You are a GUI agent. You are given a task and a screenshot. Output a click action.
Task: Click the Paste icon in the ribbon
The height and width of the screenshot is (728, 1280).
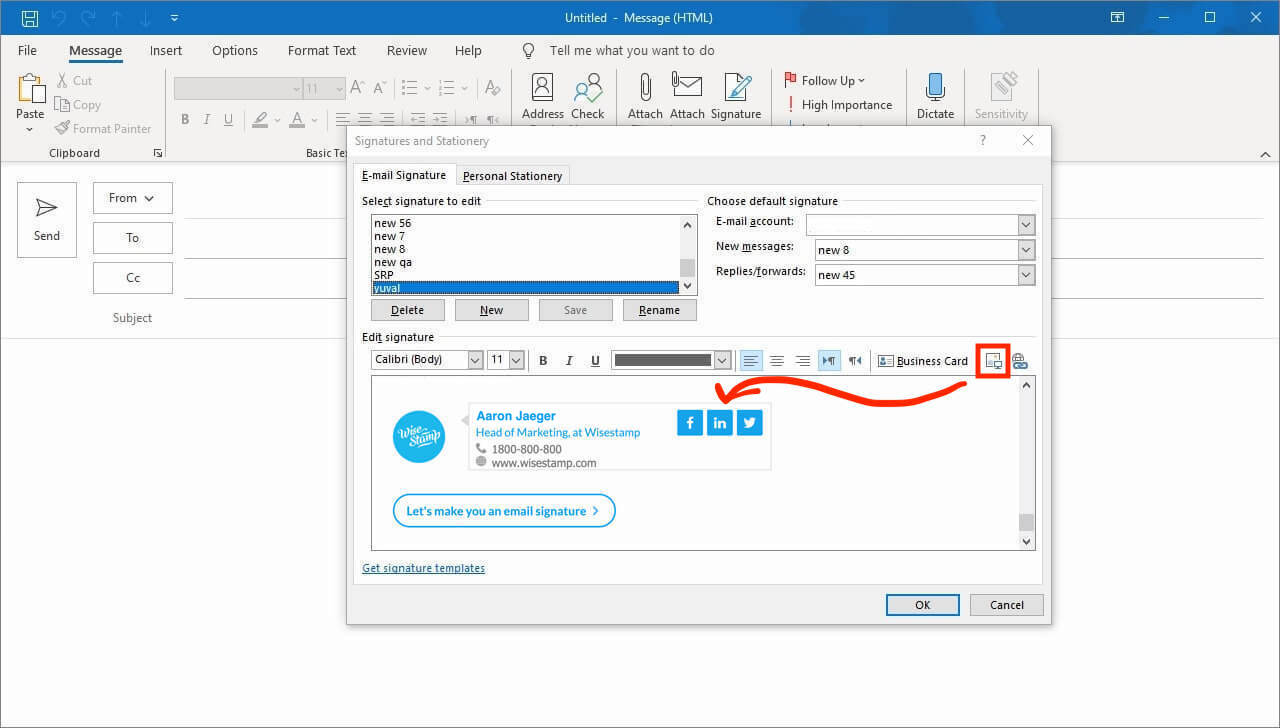(31, 89)
